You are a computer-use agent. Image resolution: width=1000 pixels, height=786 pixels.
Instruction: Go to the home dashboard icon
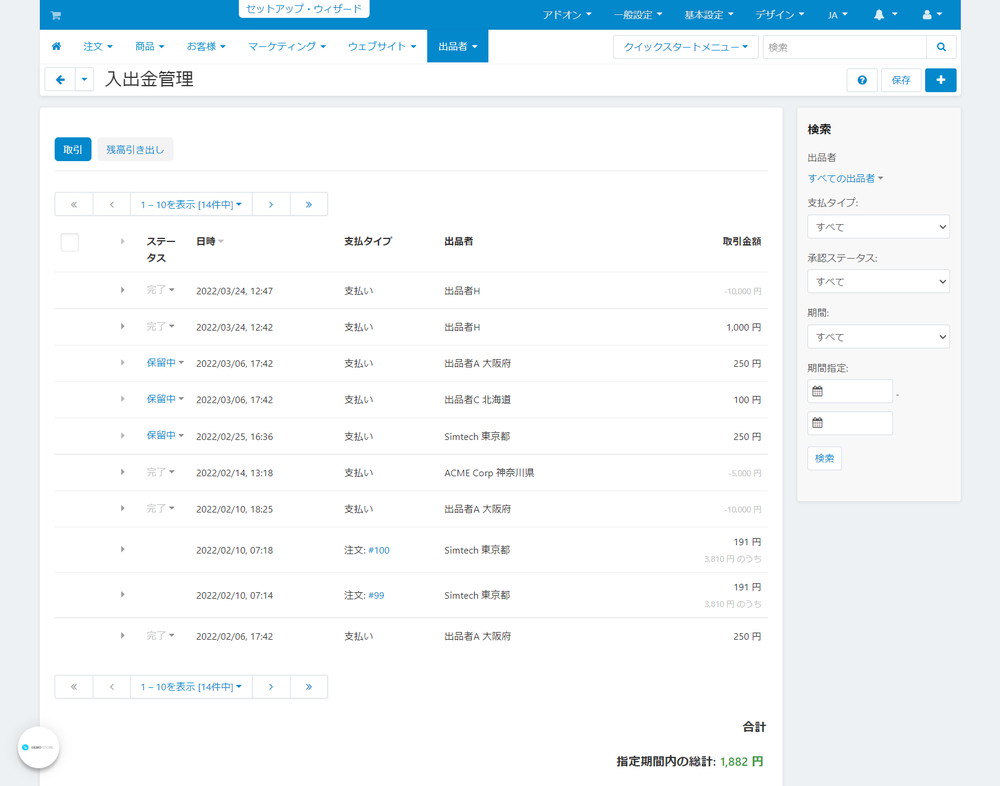coord(56,46)
